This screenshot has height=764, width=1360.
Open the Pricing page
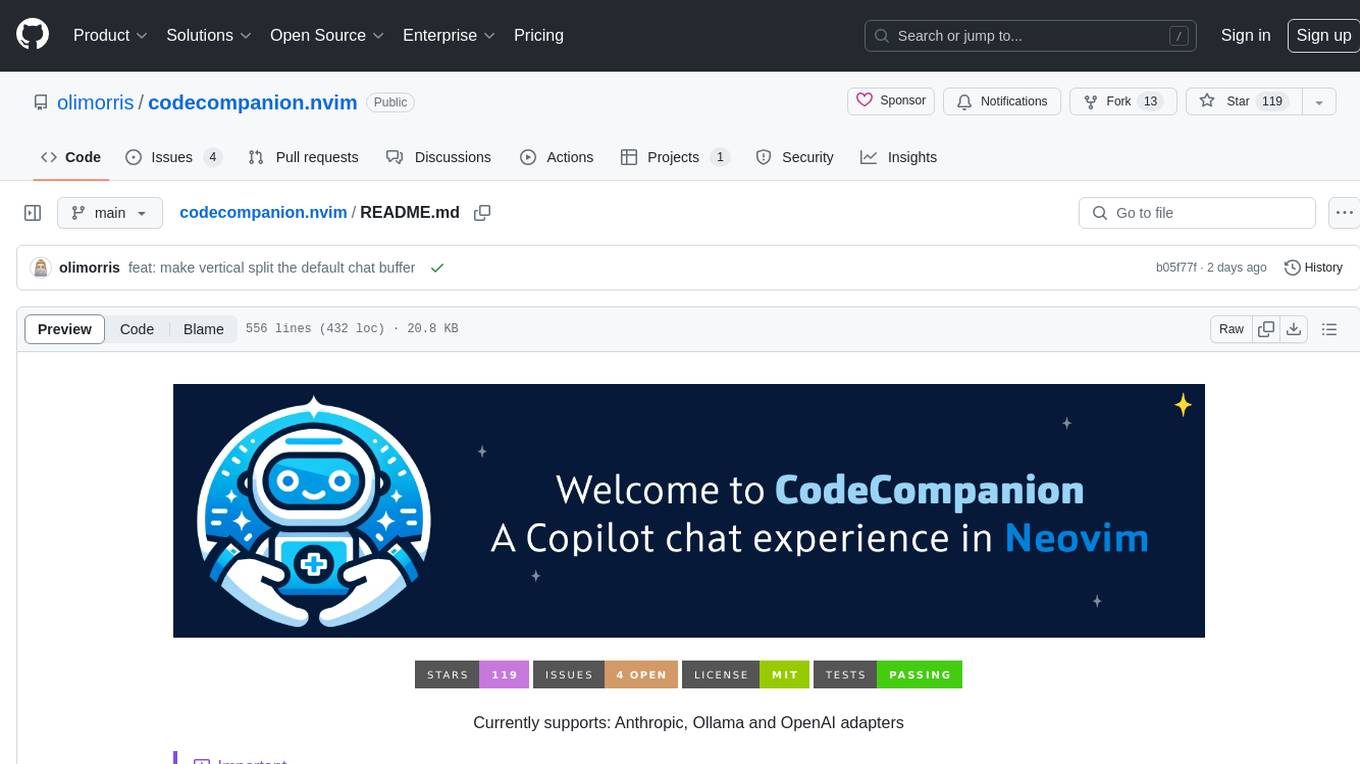pos(539,35)
